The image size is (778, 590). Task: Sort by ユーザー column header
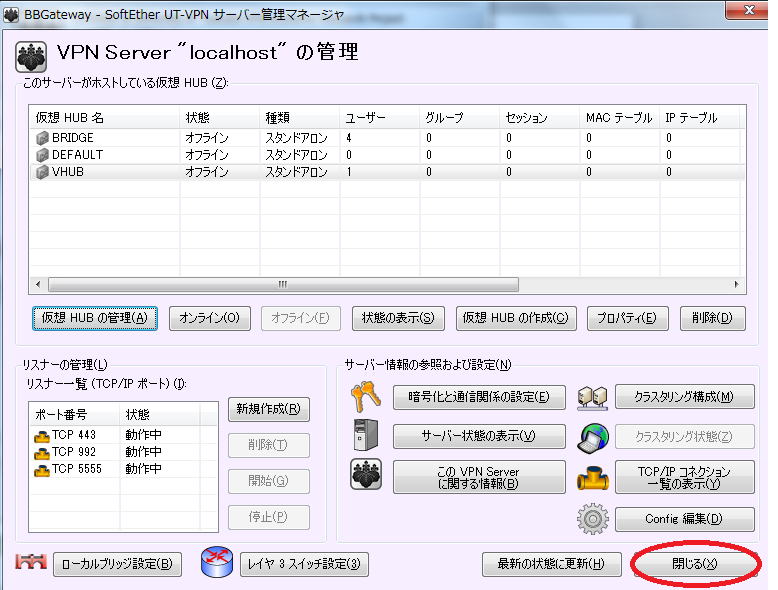tap(380, 118)
